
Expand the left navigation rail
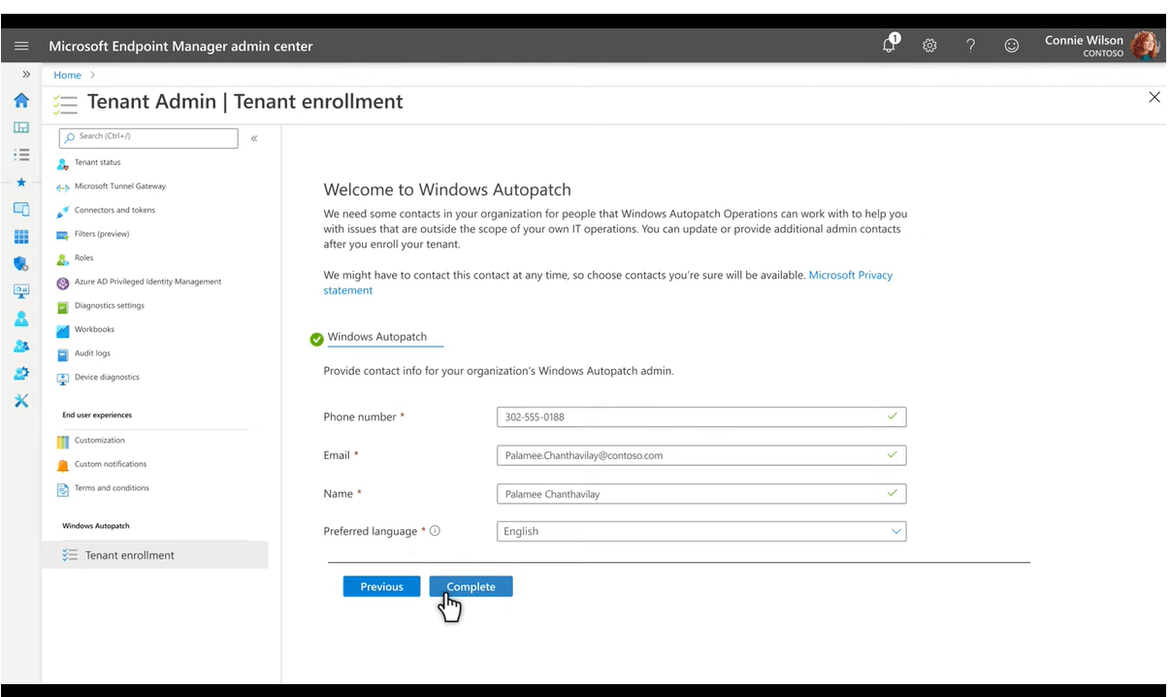26,75
